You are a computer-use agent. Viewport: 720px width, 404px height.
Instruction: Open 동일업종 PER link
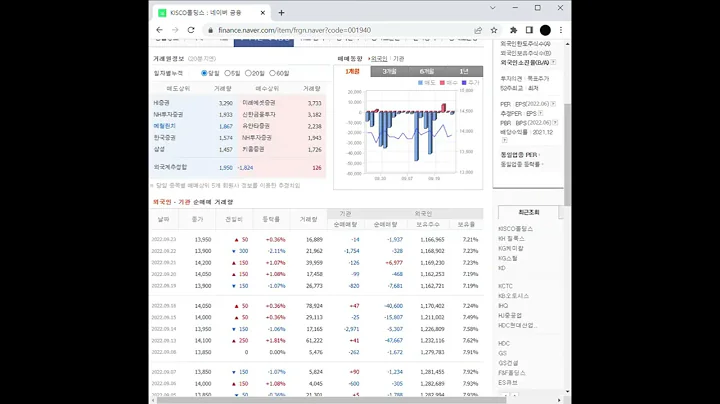tap(520, 155)
